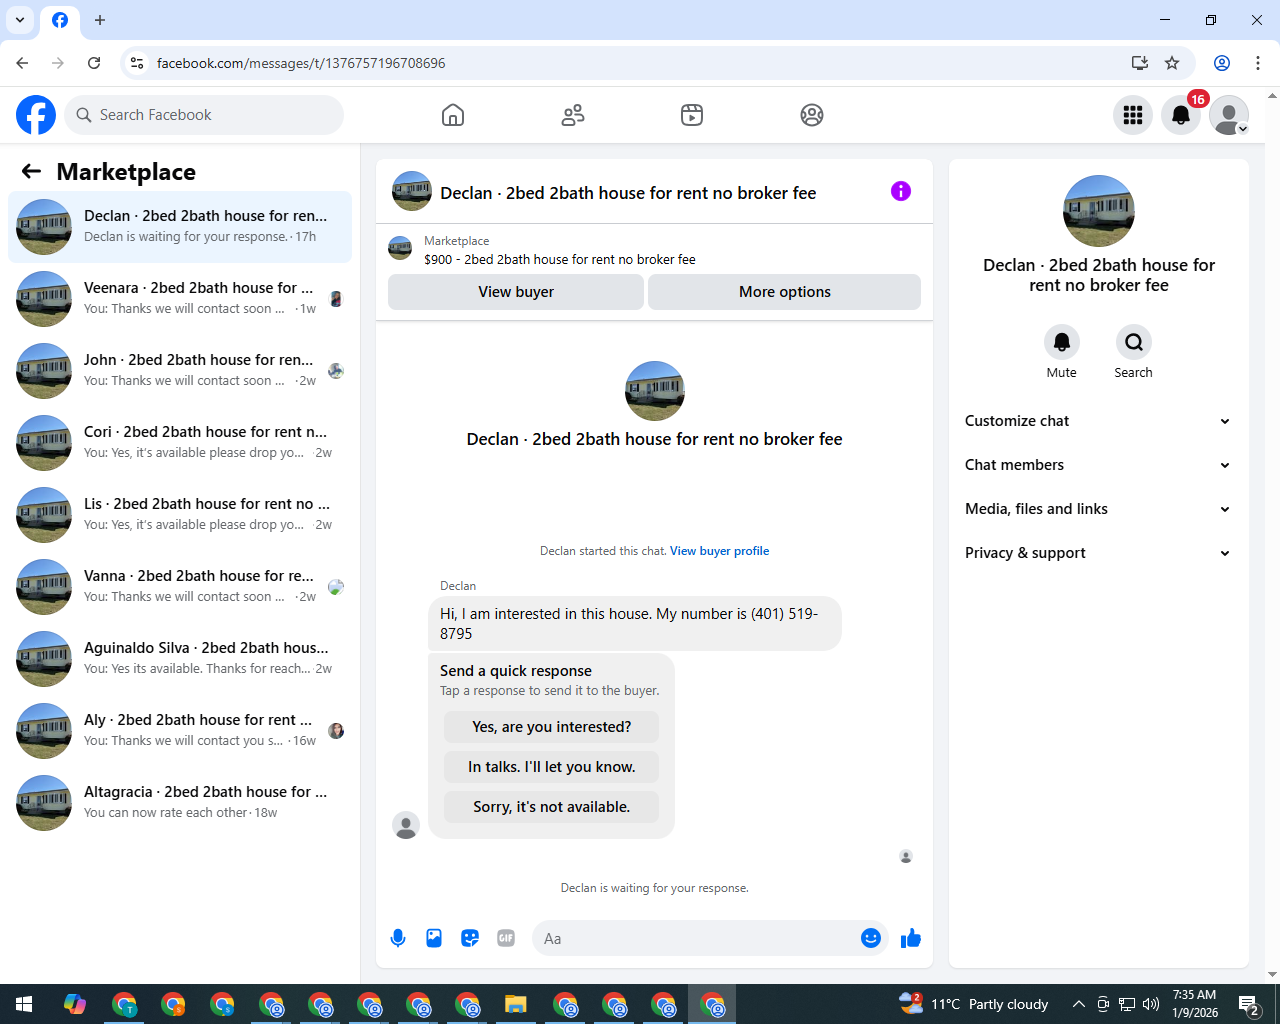The height and width of the screenshot is (1024, 1280).
Task: Click the house thumbnail in right panel
Action: (x=1099, y=211)
